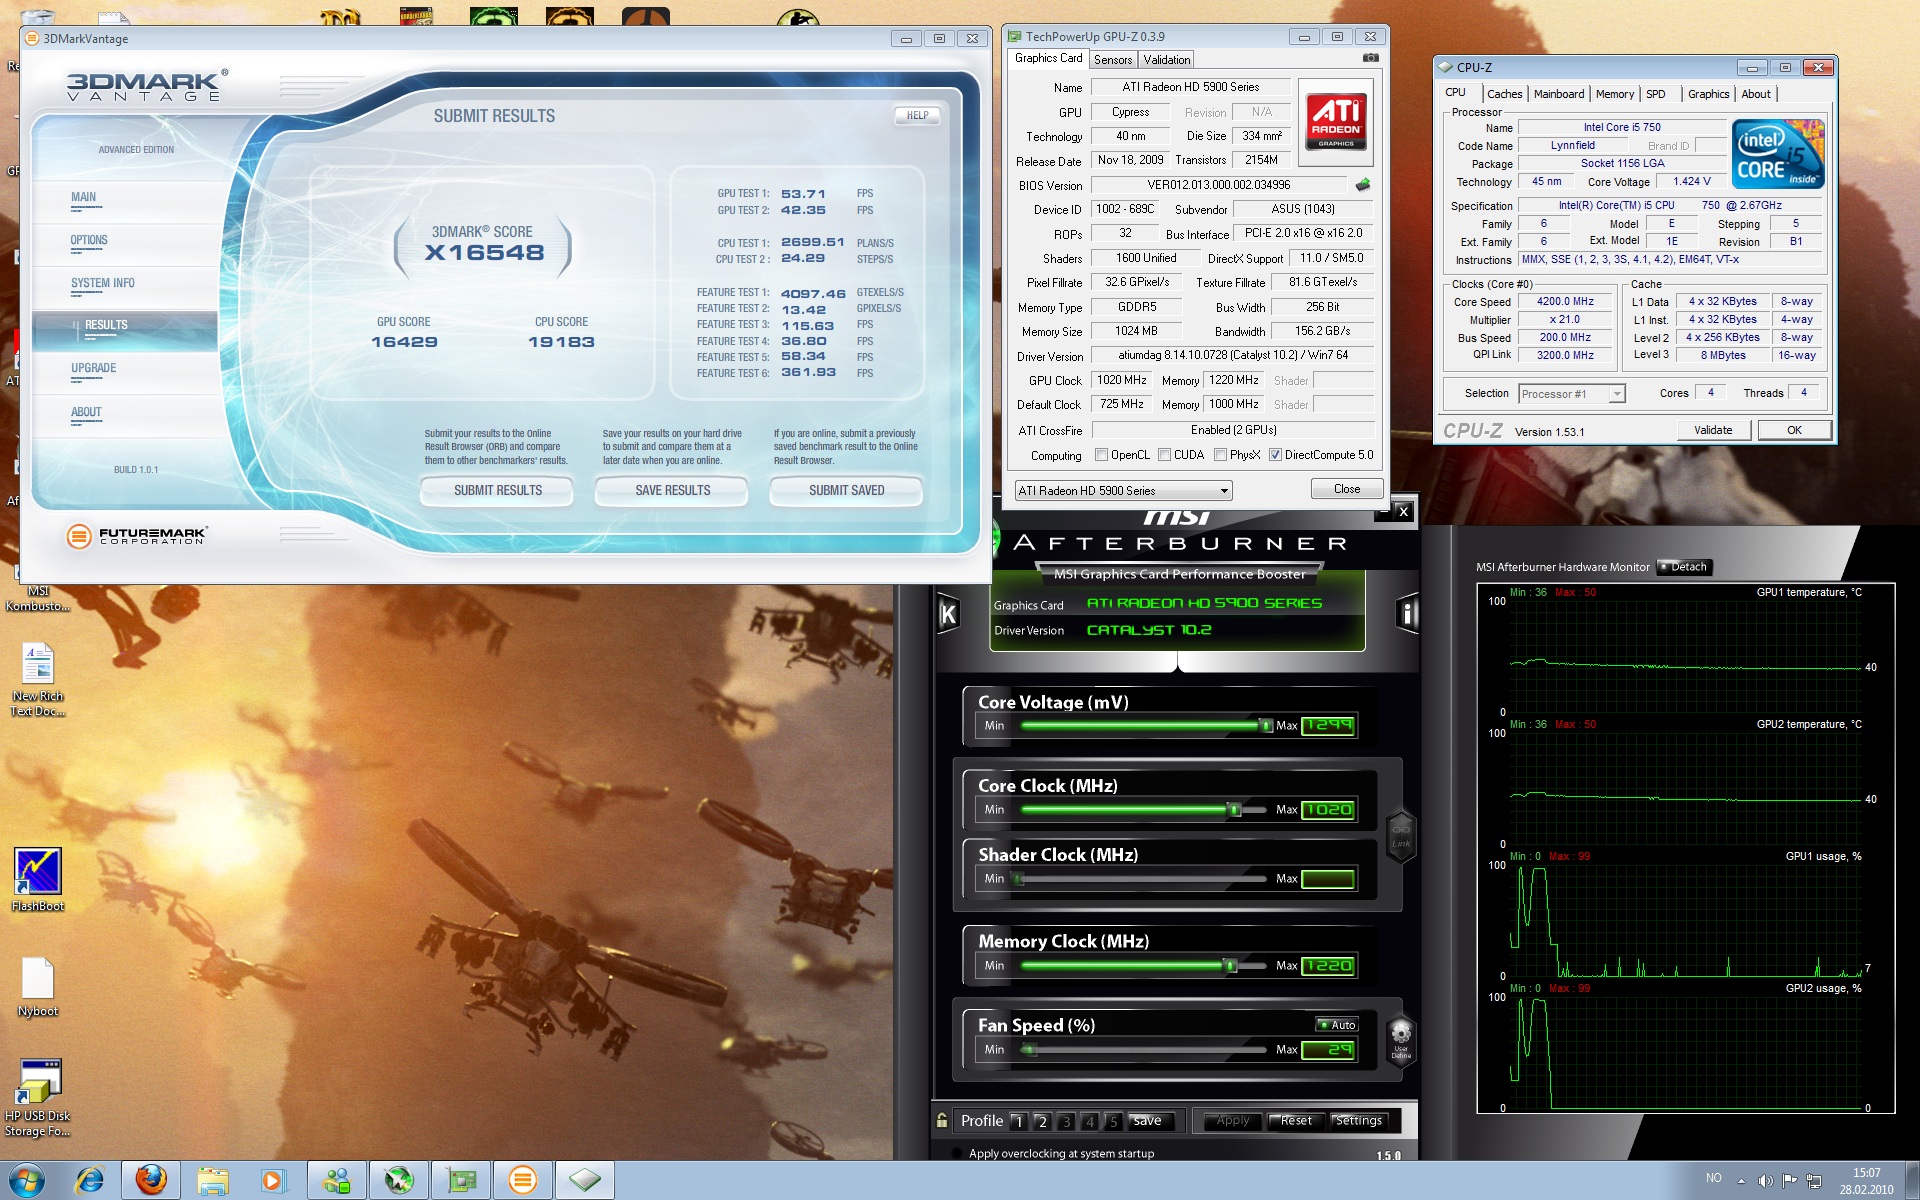Image resolution: width=1920 pixels, height=1200 pixels.
Task: Click the User Define fan gear icon
Action: tap(1401, 1040)
